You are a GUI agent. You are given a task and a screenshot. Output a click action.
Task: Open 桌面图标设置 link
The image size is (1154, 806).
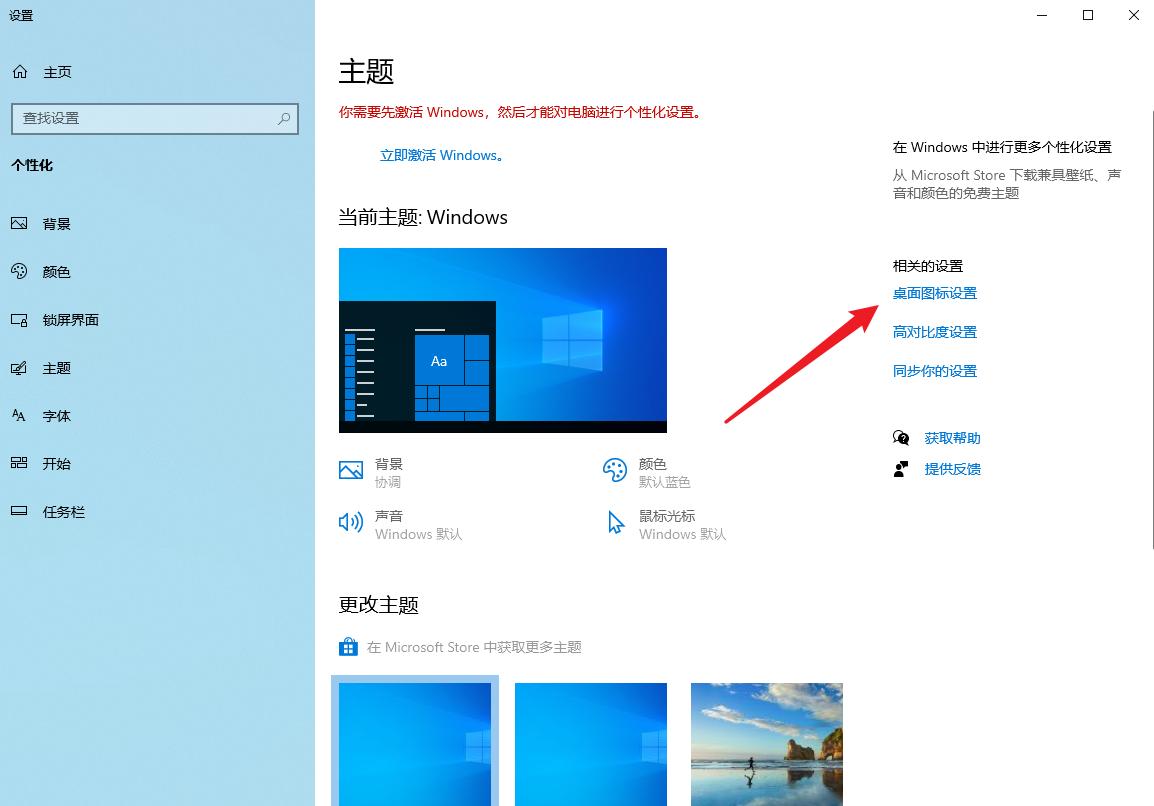935,293
